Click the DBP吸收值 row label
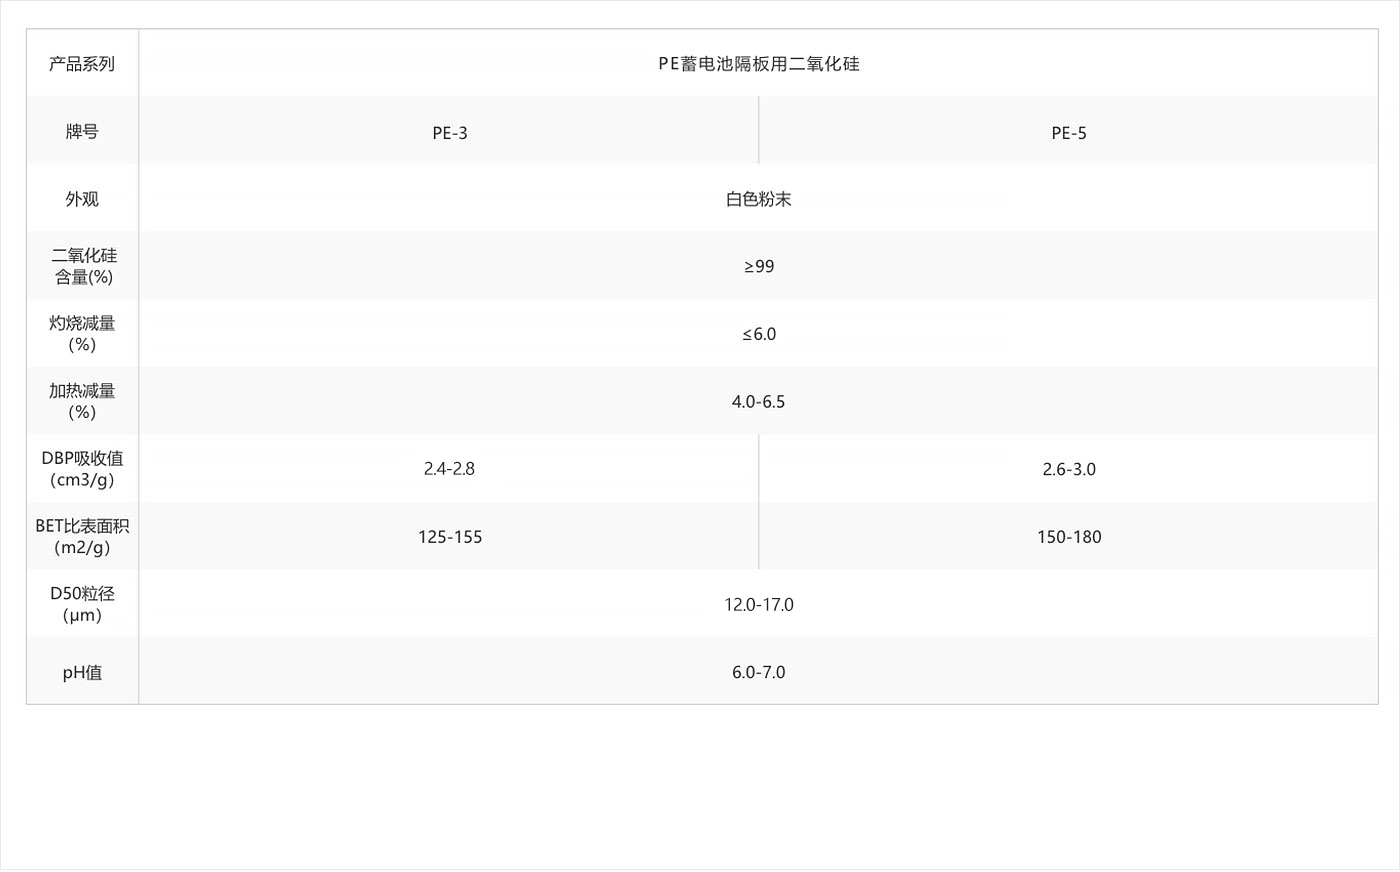Screen dimensions: 1400x872 tap(82, 469)
